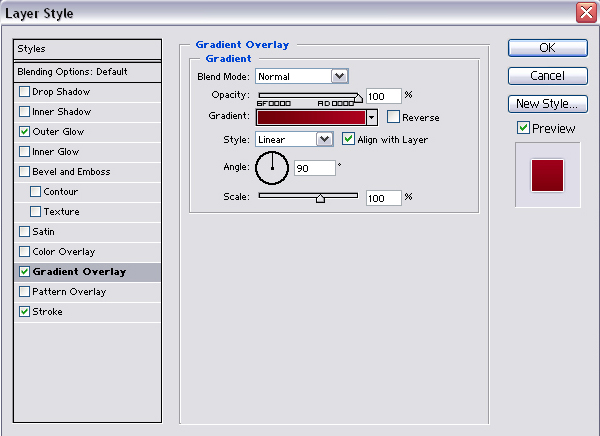Open the gradient Style dropdown
The height and width of the screenshot is (436, 600).
(x=325, y=139)
